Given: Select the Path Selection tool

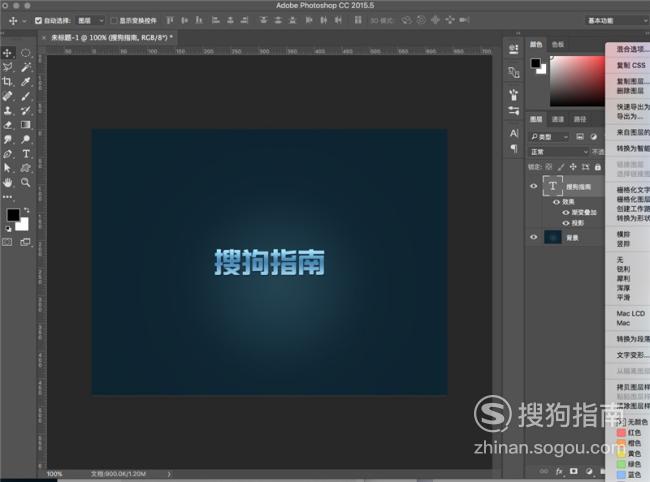Looking at the screenshot, I should click(7, 168).
